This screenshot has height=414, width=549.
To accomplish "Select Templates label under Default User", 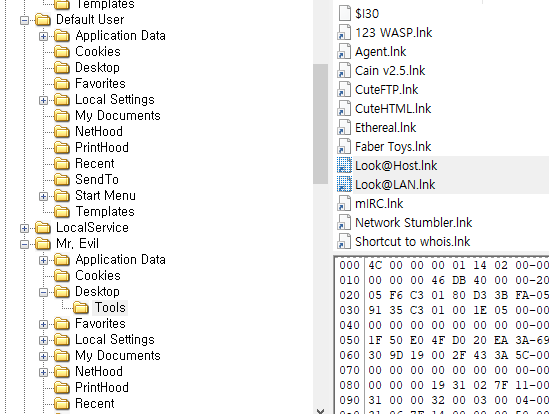I will 105,212.
